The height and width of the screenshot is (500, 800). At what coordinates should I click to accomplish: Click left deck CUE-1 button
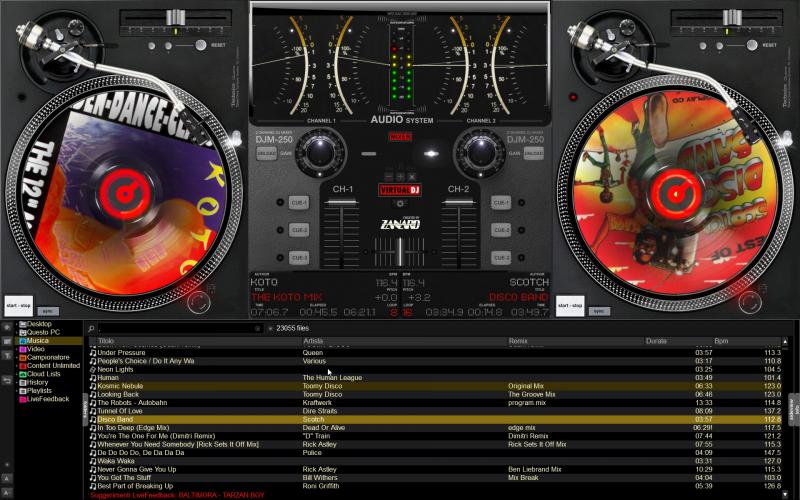(299, 203)
